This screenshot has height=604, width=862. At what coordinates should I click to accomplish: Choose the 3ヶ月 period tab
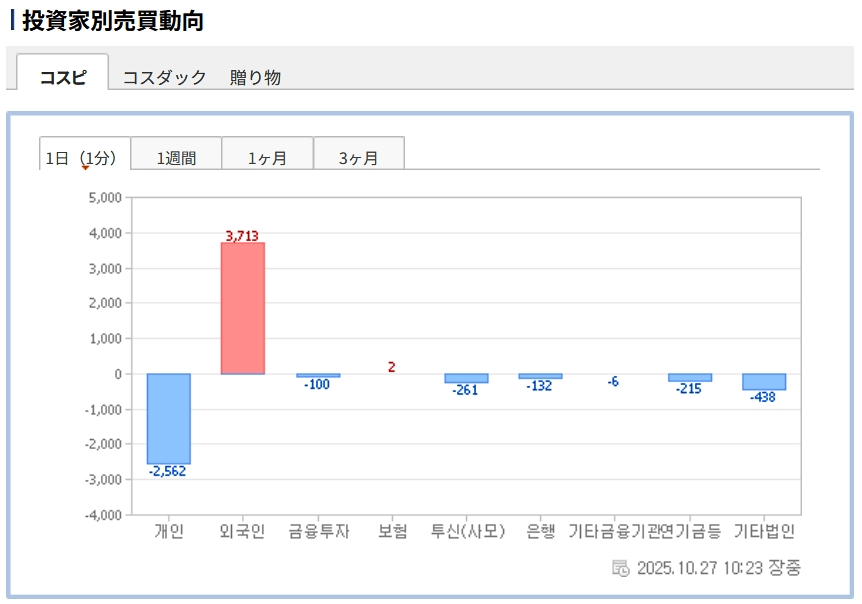point(358,157)
